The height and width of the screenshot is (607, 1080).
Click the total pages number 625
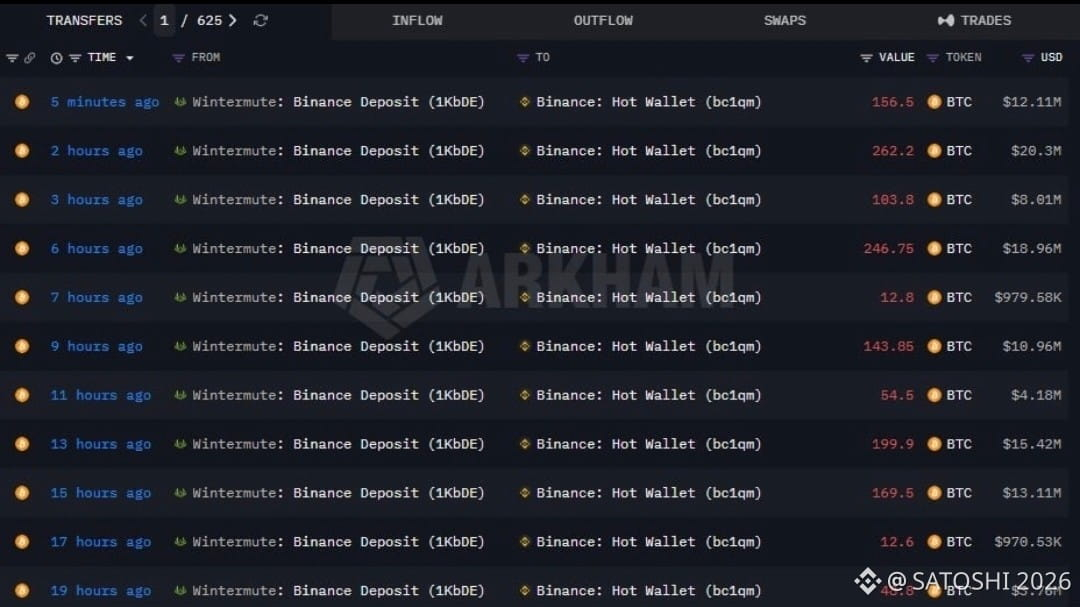pos(209,21)
